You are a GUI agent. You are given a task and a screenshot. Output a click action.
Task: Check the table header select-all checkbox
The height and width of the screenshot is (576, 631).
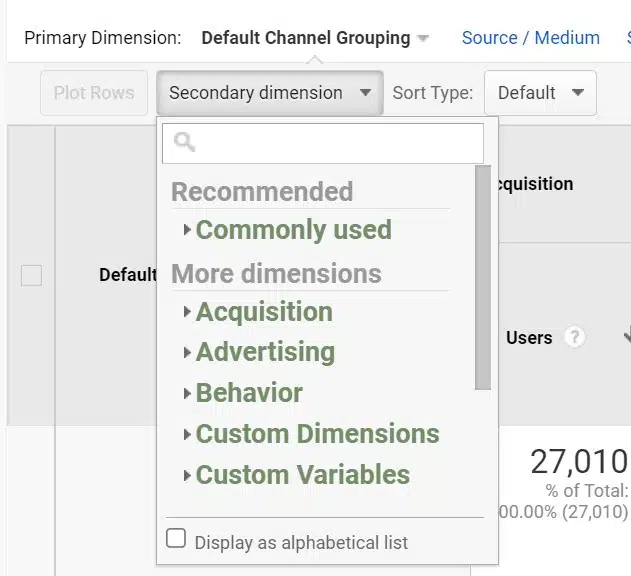pyautogui.click(x=31, y=275)
